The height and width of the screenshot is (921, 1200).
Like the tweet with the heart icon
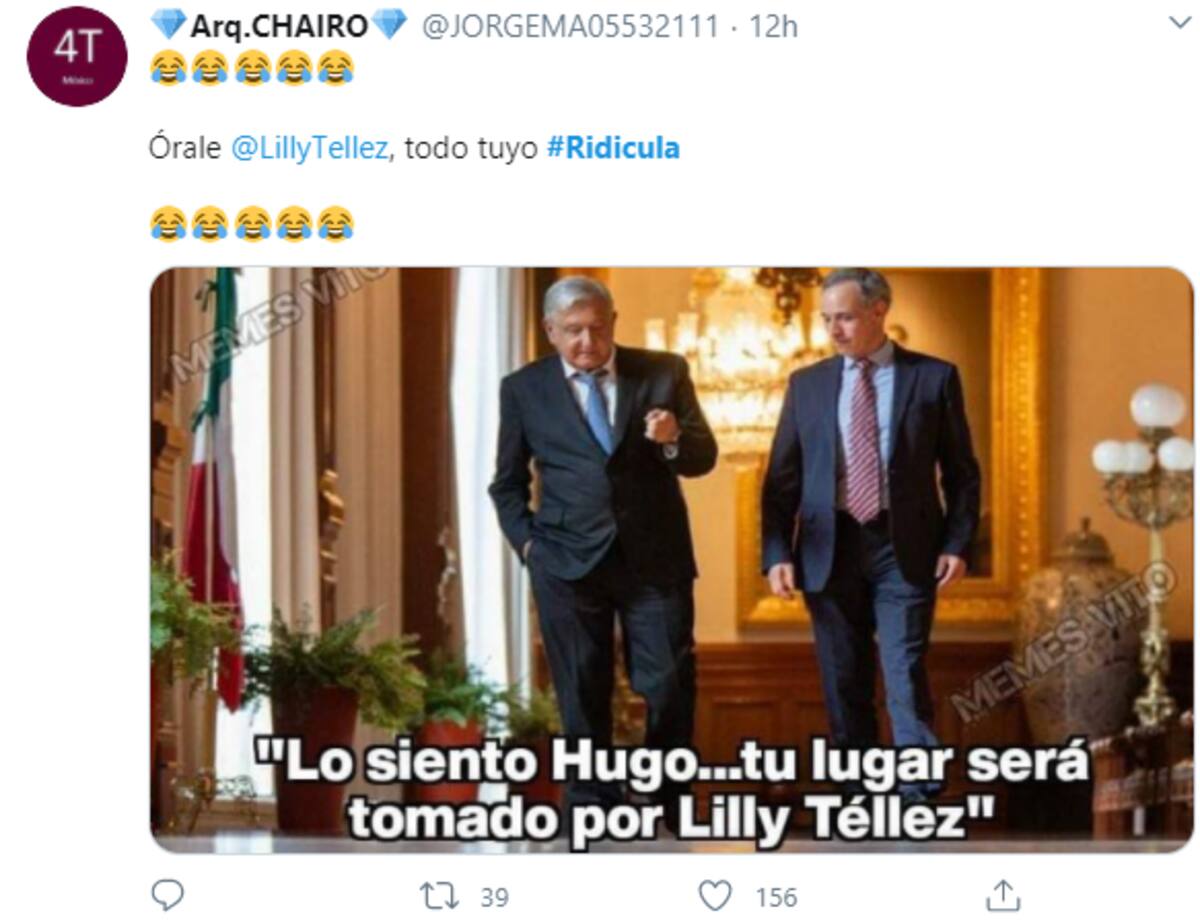(714, 896)
